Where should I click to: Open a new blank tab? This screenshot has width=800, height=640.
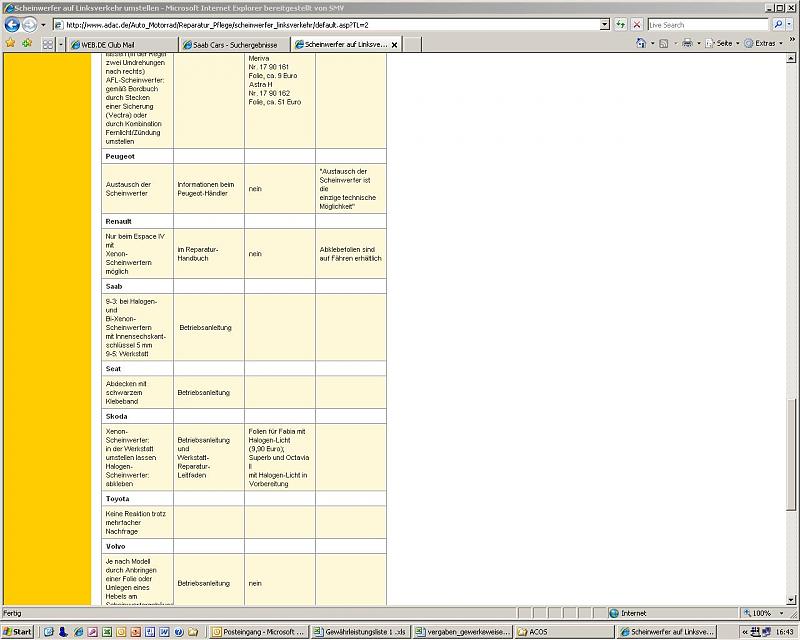[413, 45]
